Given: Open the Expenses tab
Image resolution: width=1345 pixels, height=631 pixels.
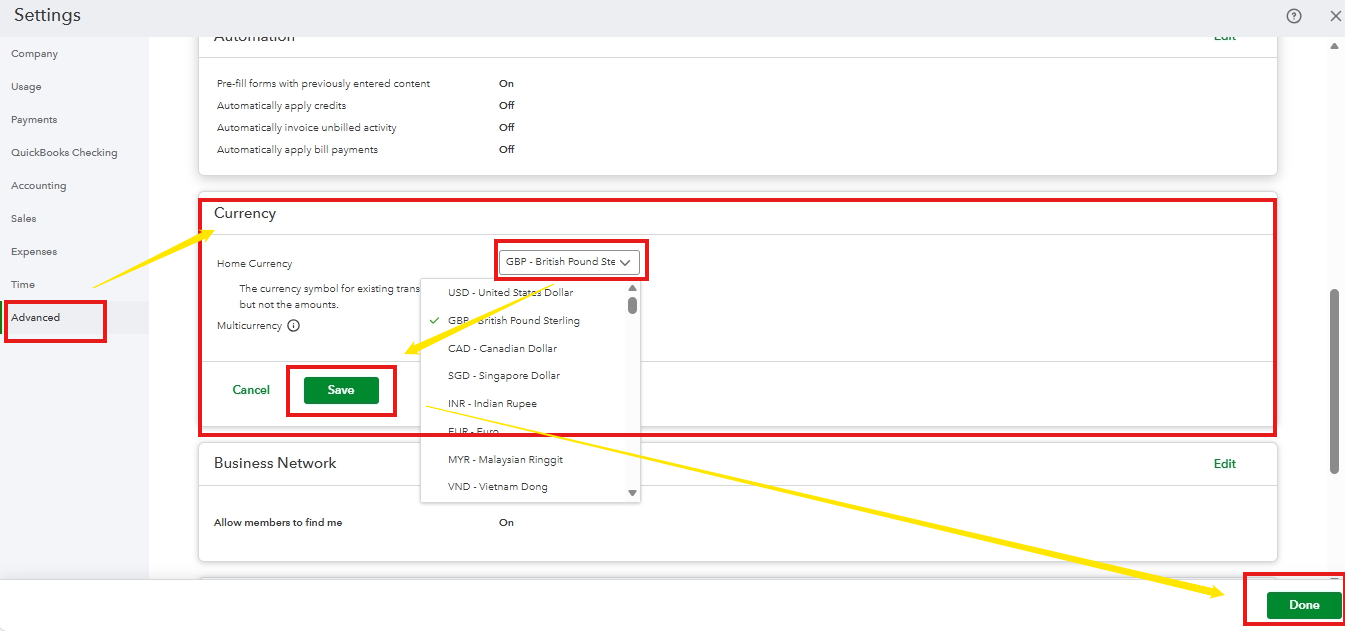Looking at the screenshot, I should click(34, 252).
